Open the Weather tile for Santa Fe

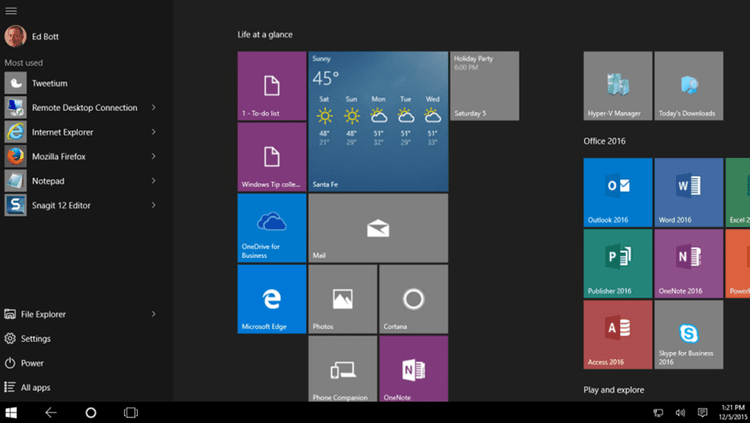378,122
